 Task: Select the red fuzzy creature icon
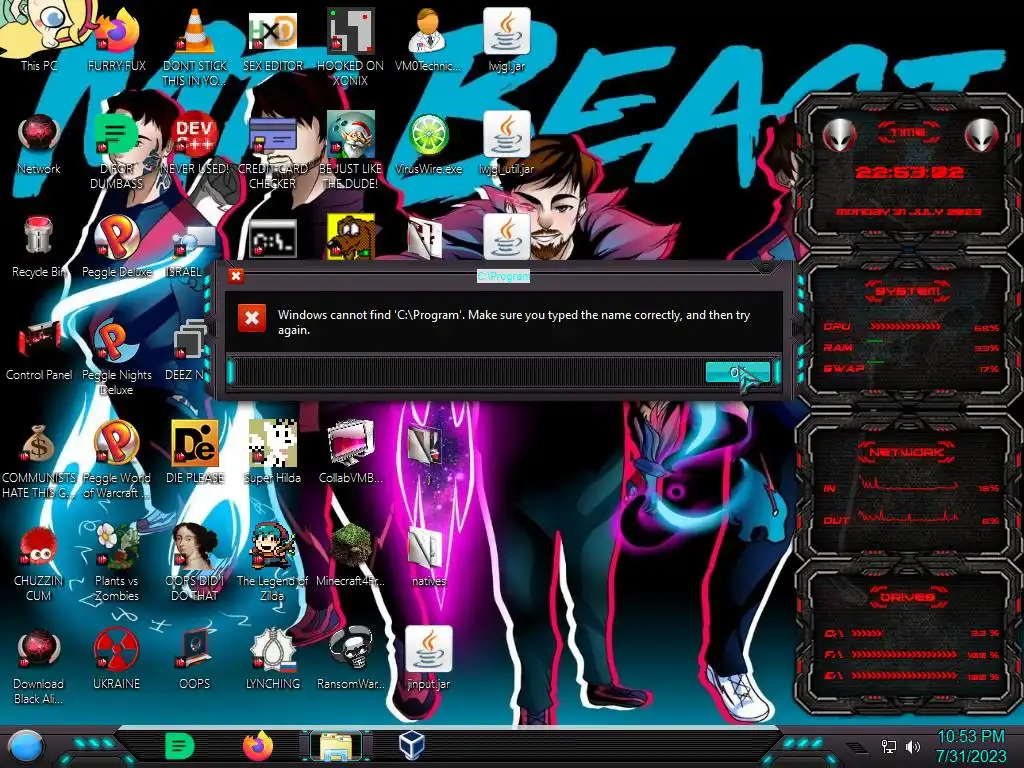coord(39,547)
